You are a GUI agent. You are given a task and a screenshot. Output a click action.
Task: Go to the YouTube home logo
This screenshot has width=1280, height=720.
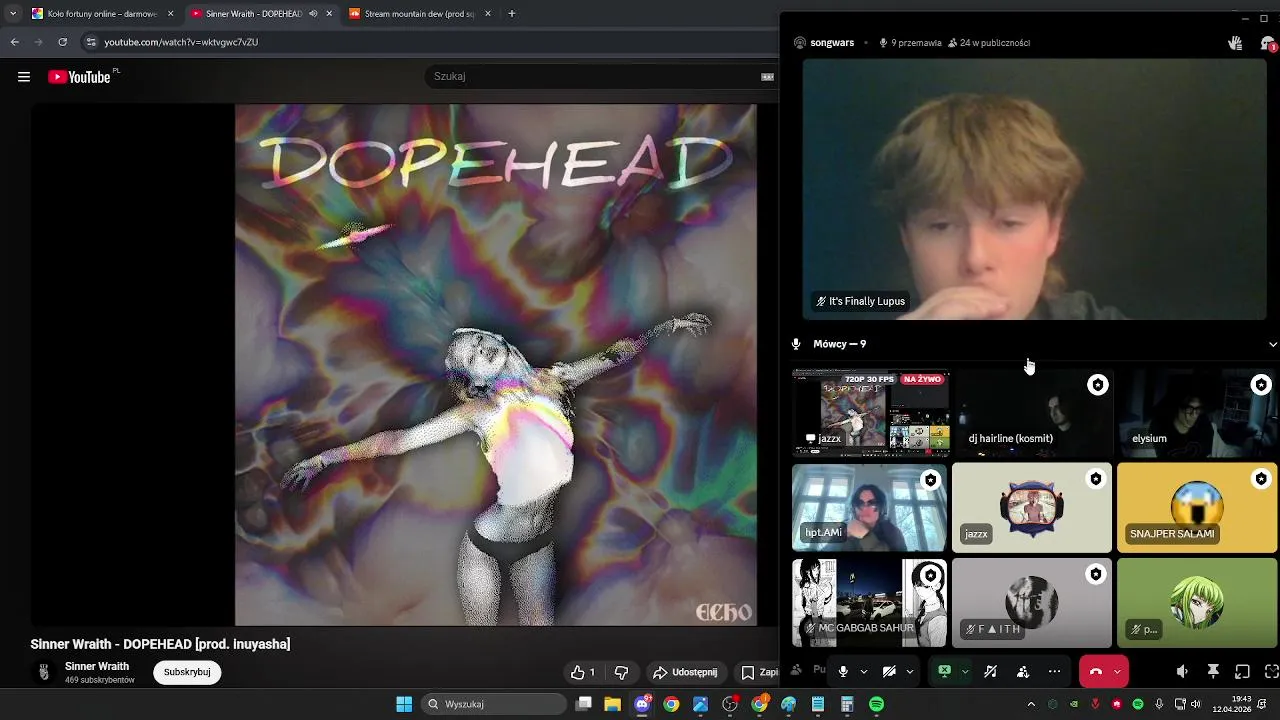[x=79, y=77]
